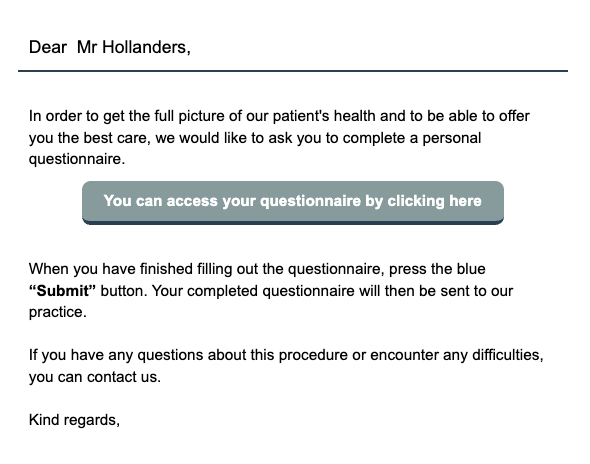Image resolution: width=590 pixels, height=464 pixels.
Task: Click the line starting "If you have any"
Action: (286, 355)
